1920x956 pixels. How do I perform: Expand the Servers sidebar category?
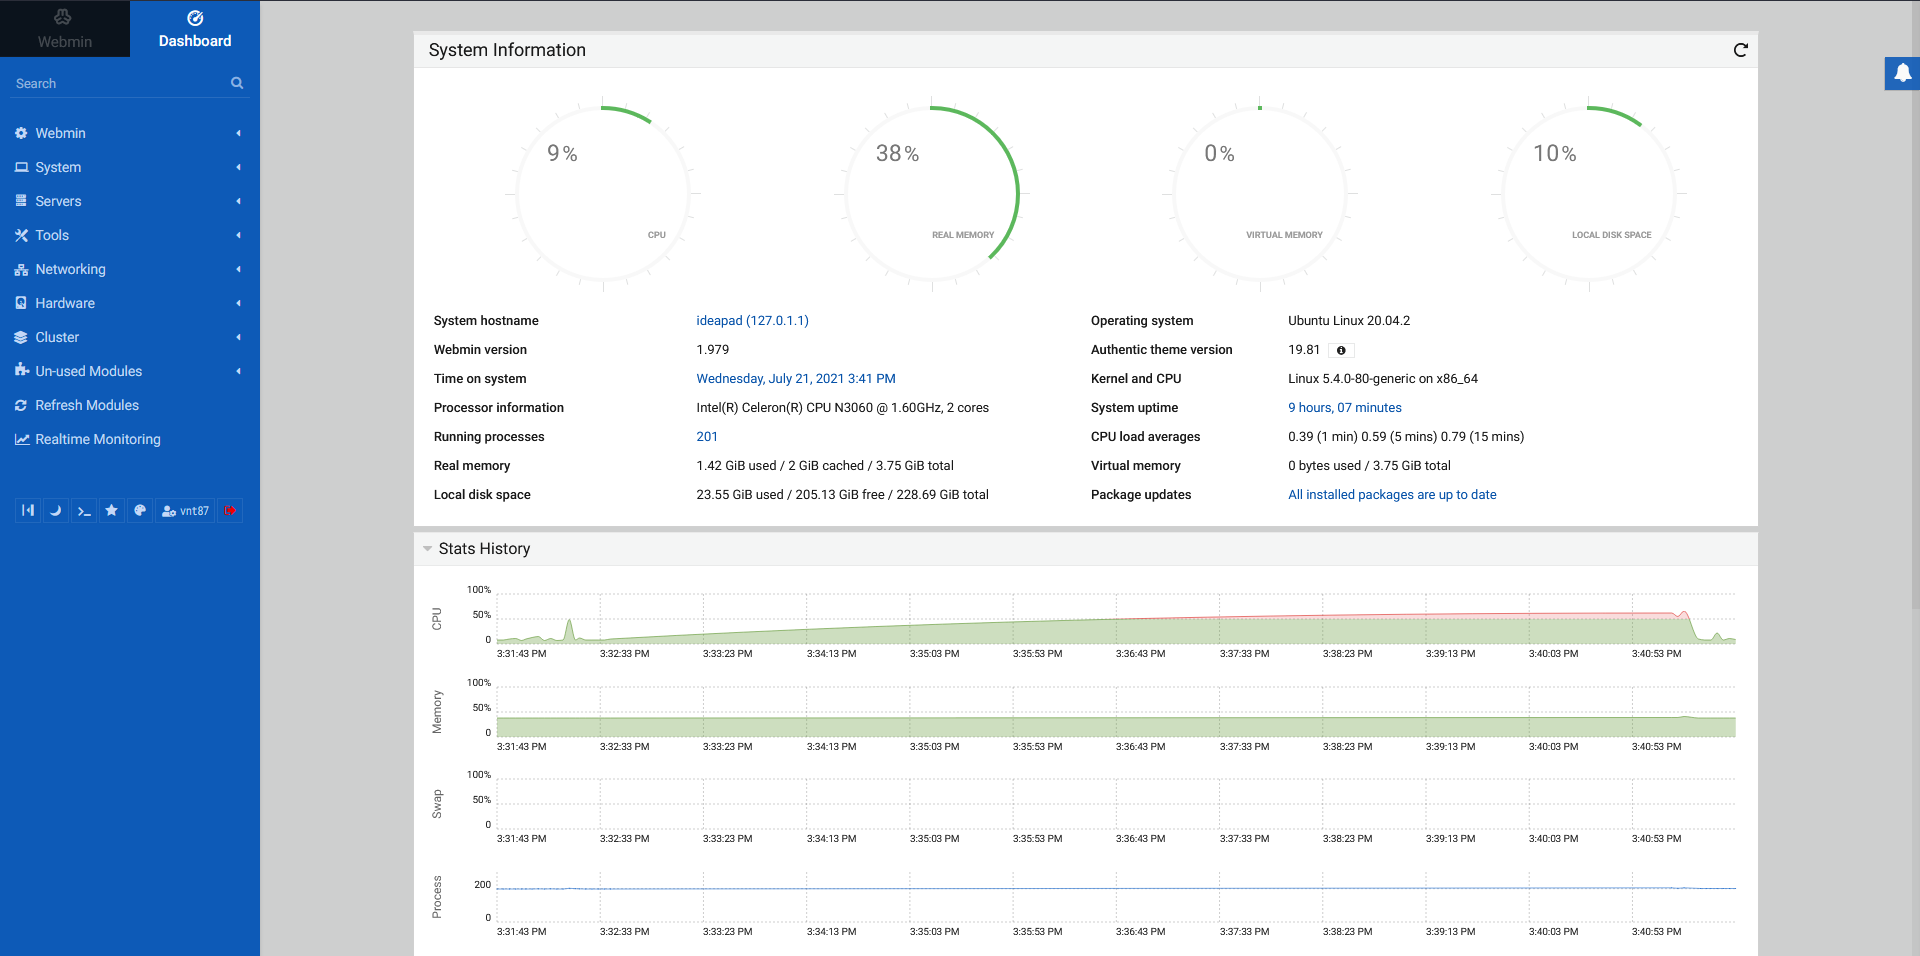130,201
